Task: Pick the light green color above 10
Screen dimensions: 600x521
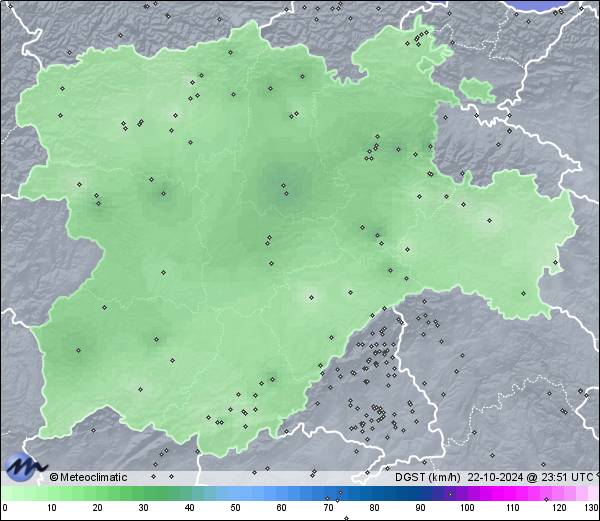Action: click(52, 493)
